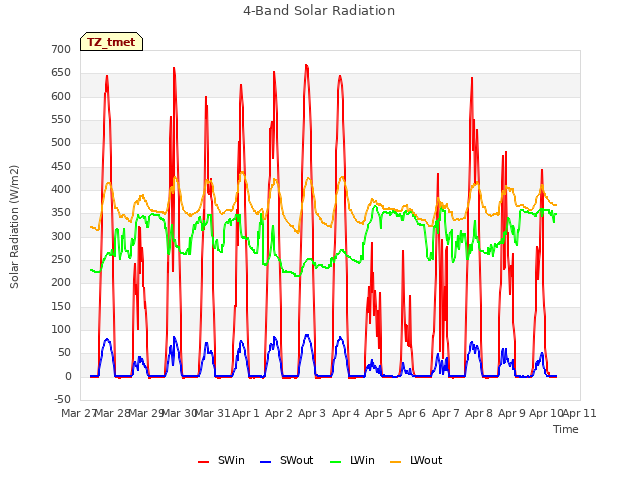Click the '100' y-axis tick label
Screen dimensions: 640x480
click(x=61, y=329)
